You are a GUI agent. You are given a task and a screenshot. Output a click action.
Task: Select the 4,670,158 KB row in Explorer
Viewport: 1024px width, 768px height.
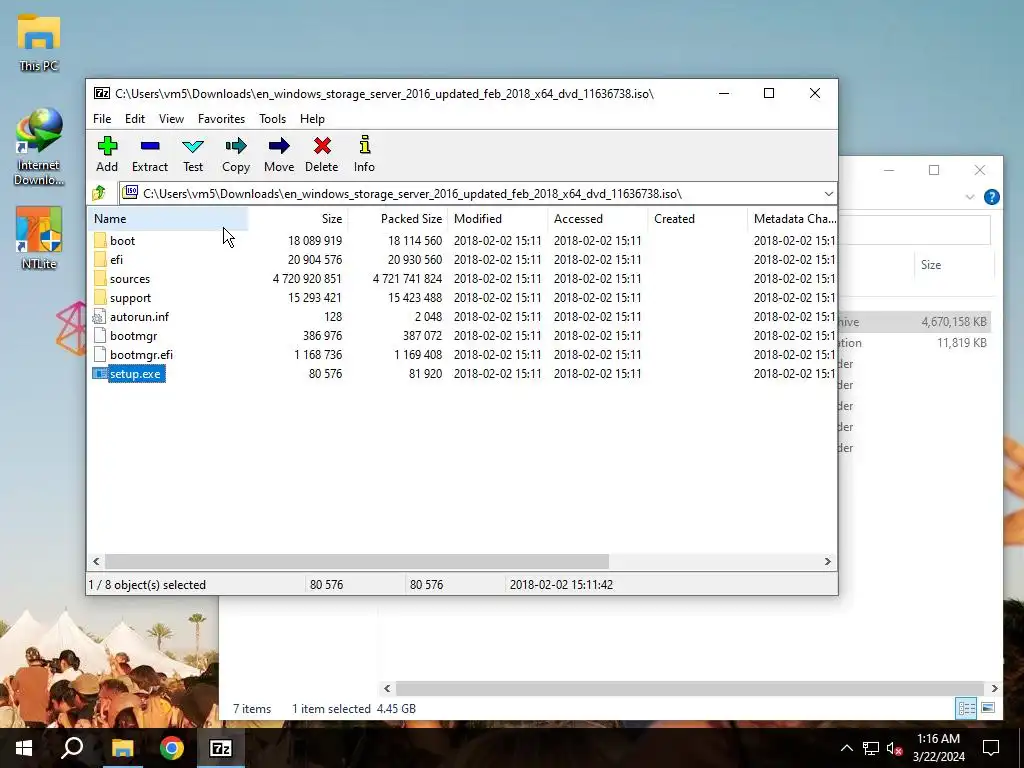(915, 322)
